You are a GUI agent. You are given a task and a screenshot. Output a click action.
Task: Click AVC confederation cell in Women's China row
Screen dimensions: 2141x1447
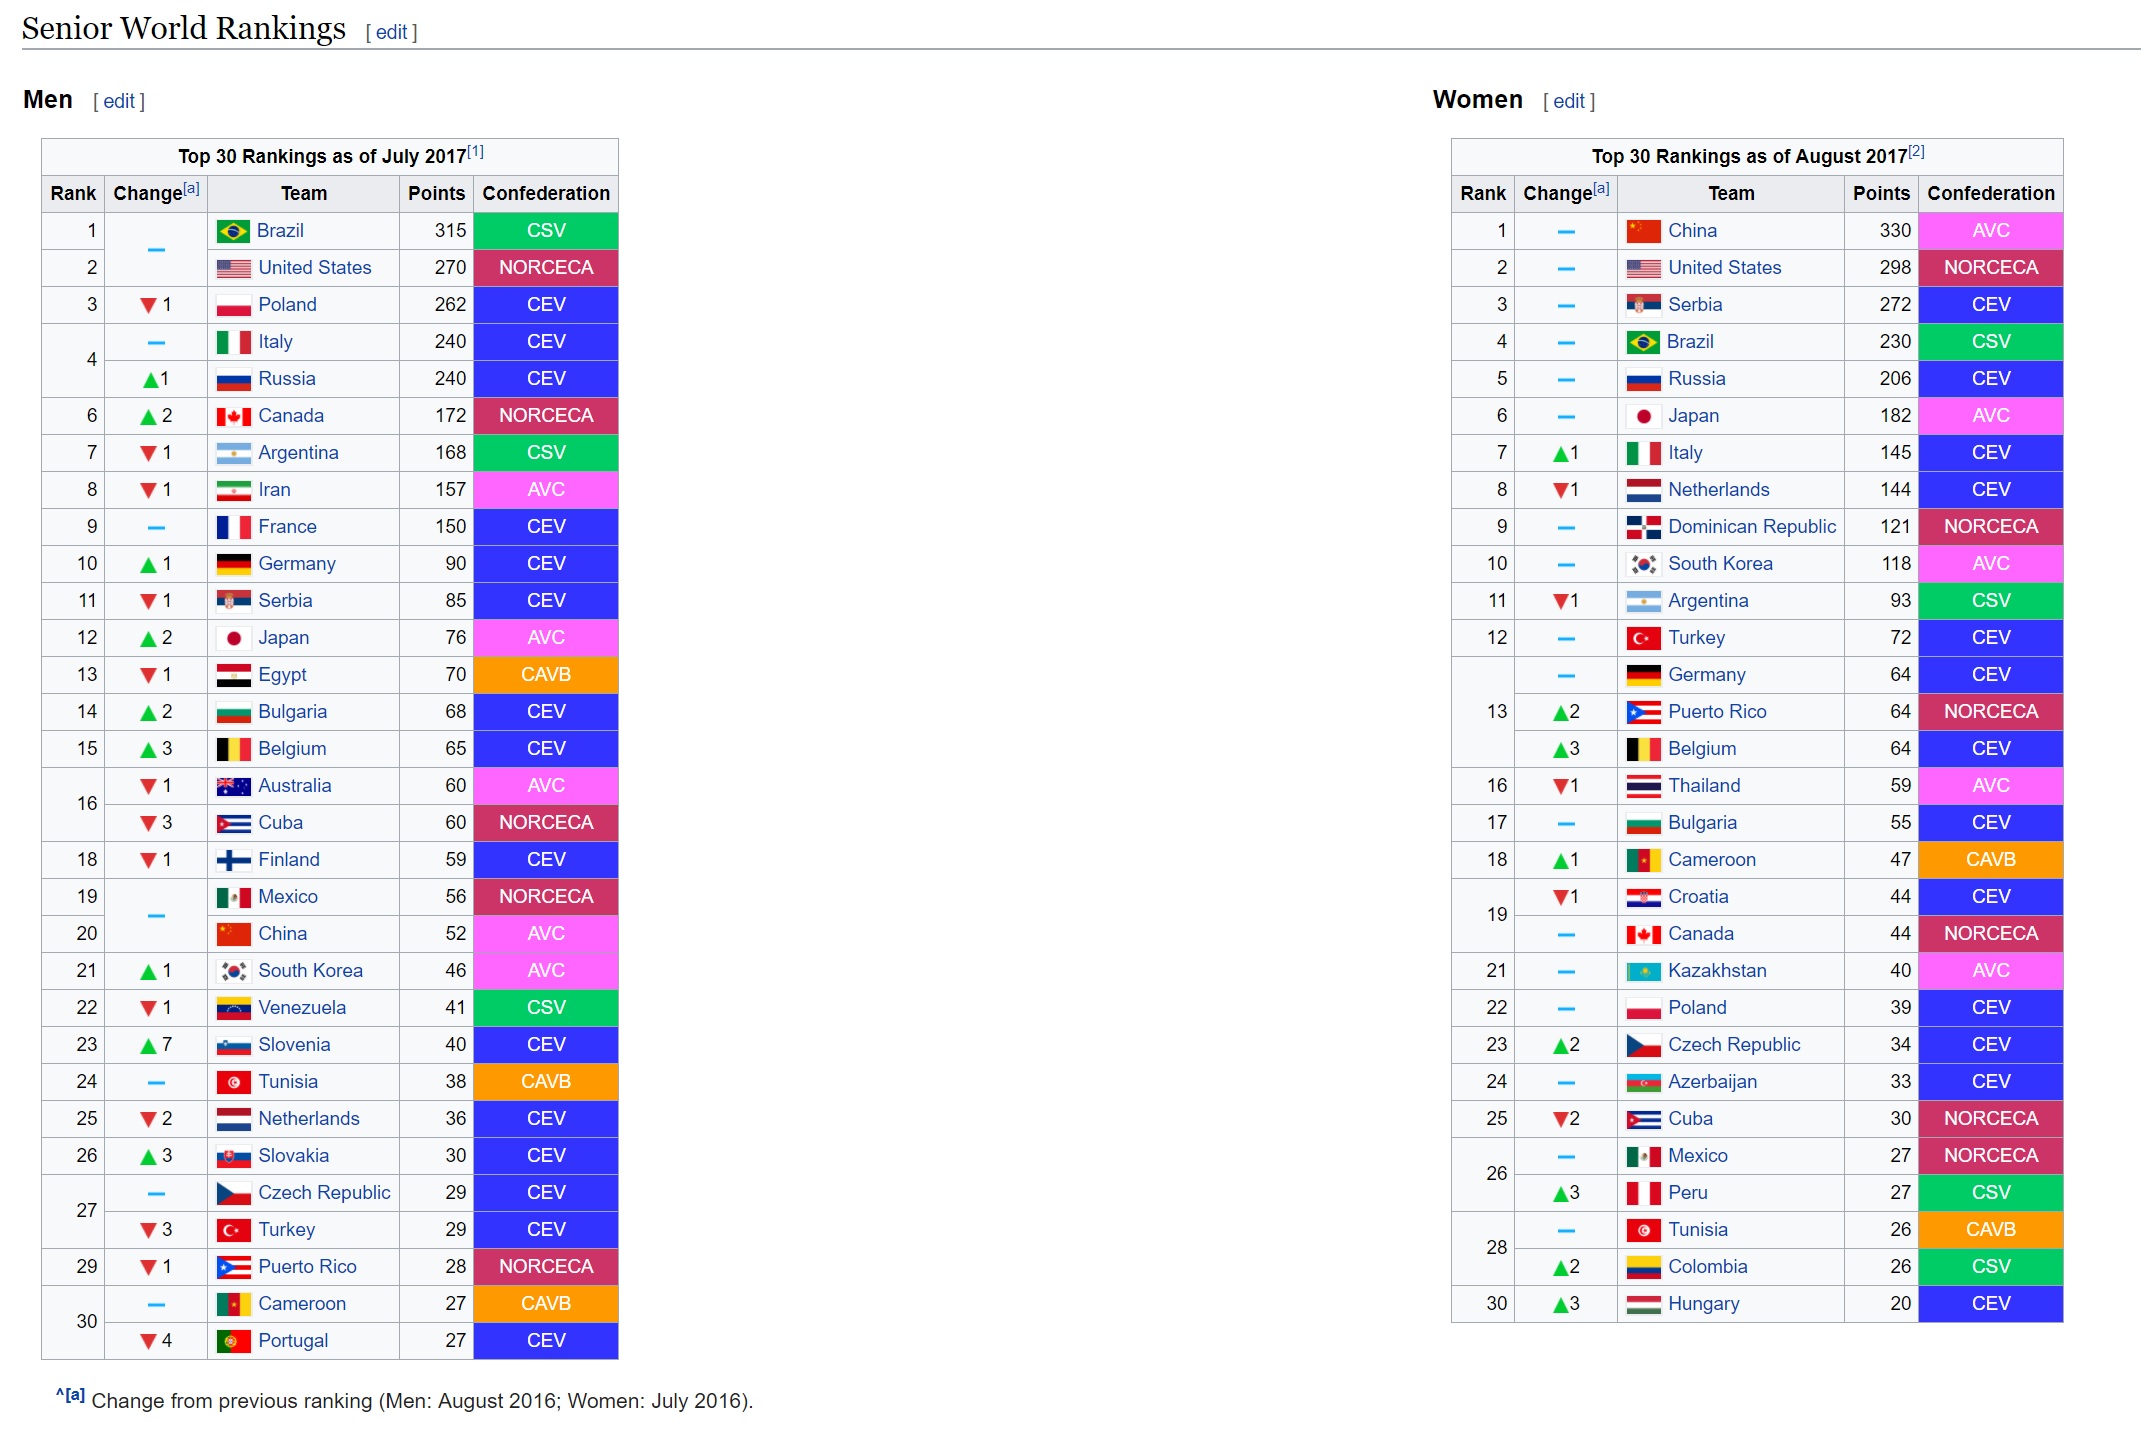(x=1990, y=231)
